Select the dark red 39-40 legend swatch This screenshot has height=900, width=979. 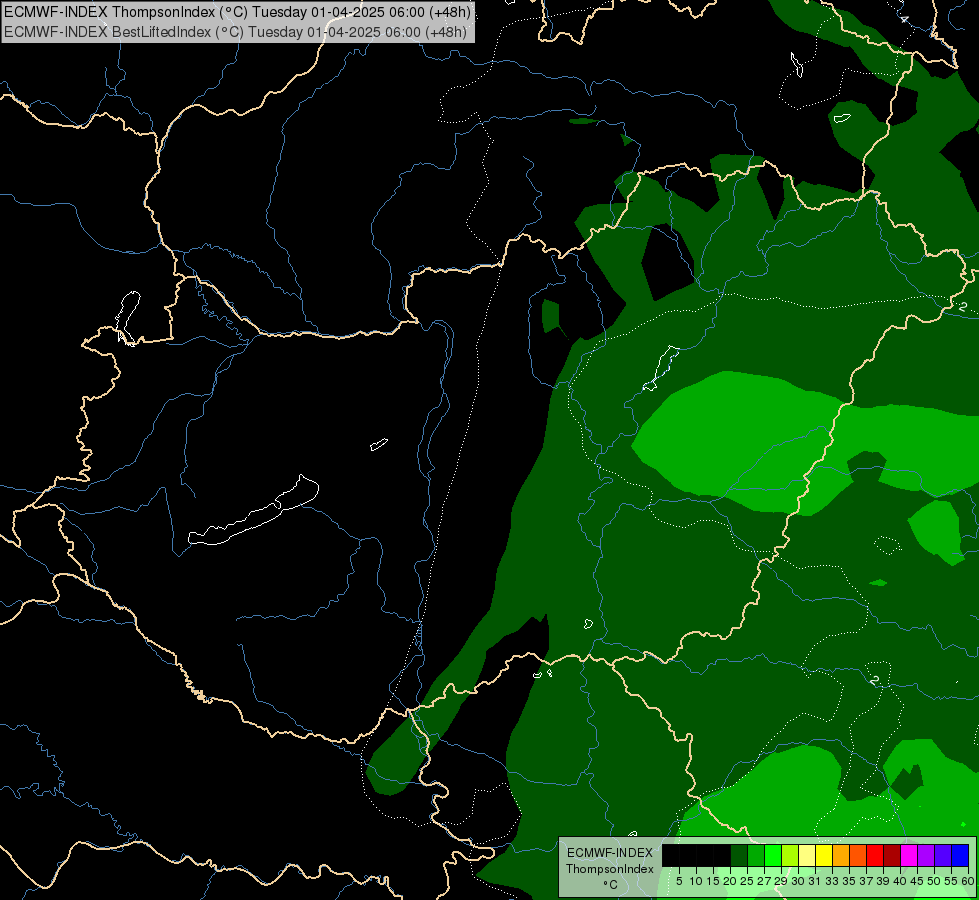(892, 855)
